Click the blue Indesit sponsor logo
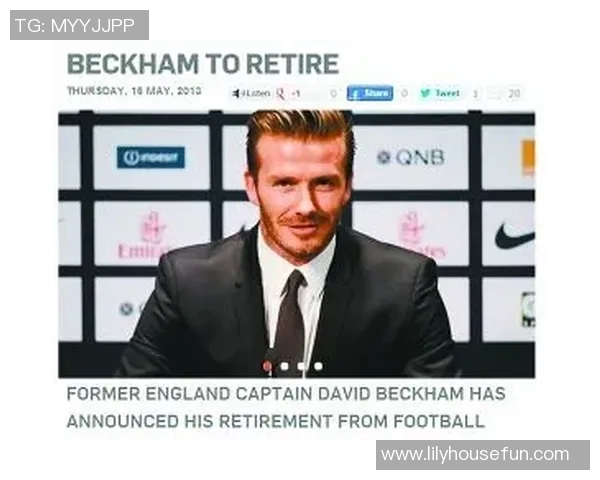The width and height of the screenshot is (600, 480). click(151, 157)
